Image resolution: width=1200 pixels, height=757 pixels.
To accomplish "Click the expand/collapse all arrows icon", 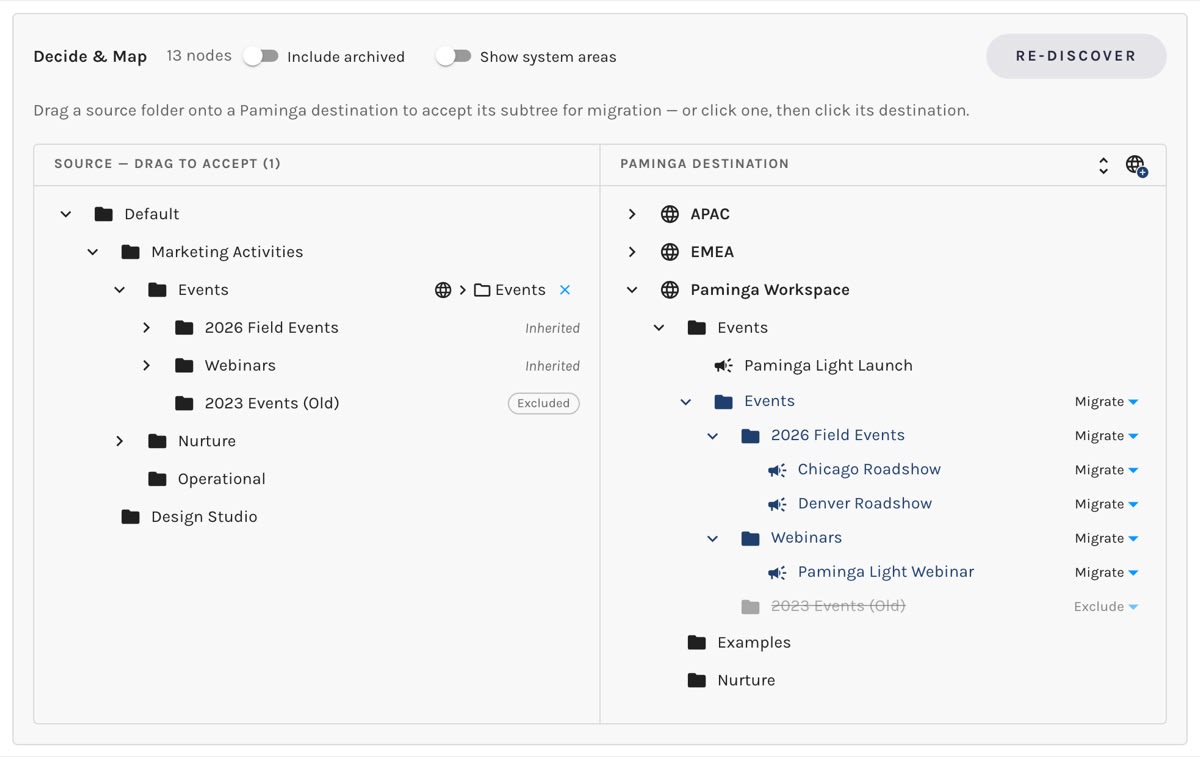I will tap(1103, 165).
